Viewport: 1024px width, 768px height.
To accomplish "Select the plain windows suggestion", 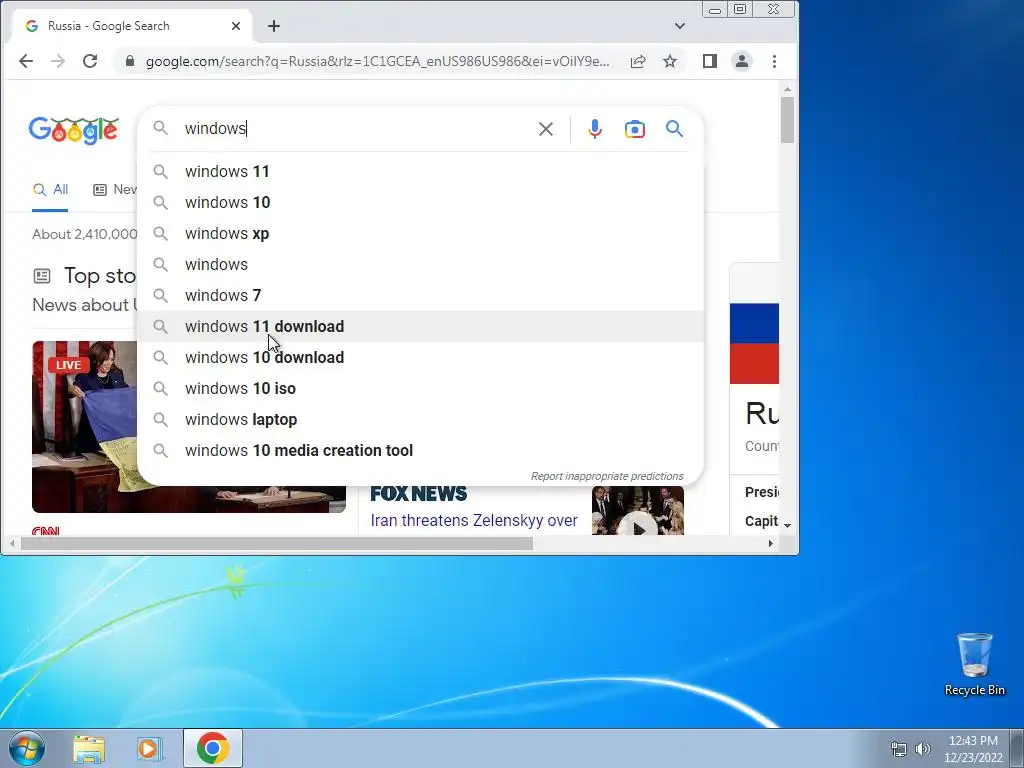I will coord(421,264).
